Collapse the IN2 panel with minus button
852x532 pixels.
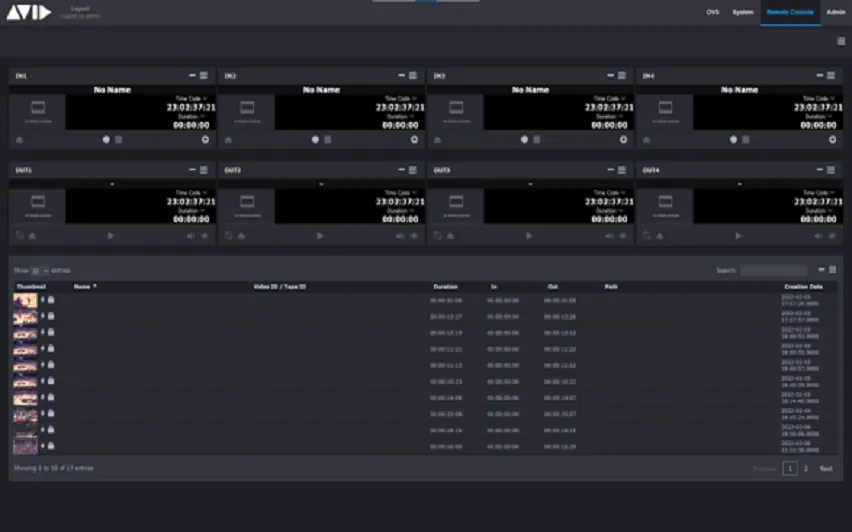pyautogui.click(x=402, y=76)
